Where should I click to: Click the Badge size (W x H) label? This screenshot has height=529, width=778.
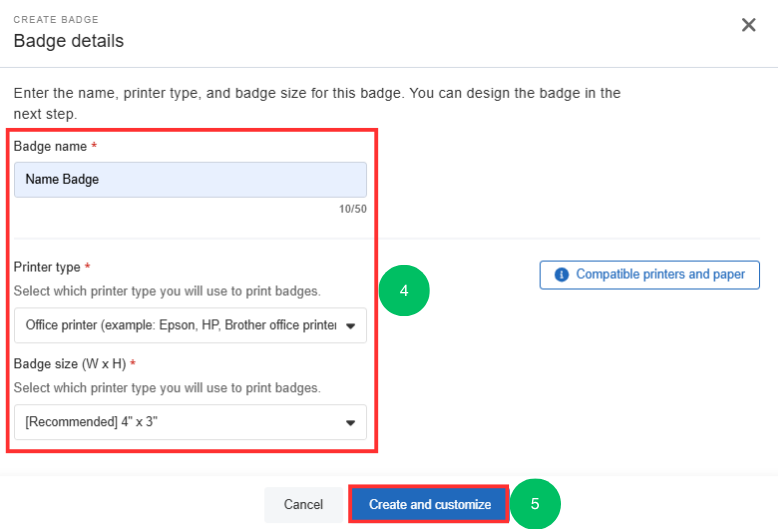(69, 364)
